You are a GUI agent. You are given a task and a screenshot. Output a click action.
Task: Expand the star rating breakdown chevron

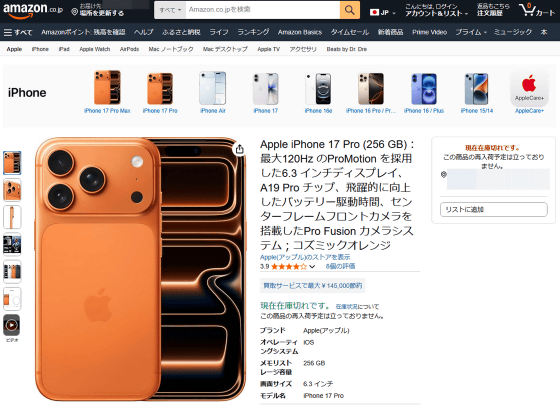(x=312, y=266)
